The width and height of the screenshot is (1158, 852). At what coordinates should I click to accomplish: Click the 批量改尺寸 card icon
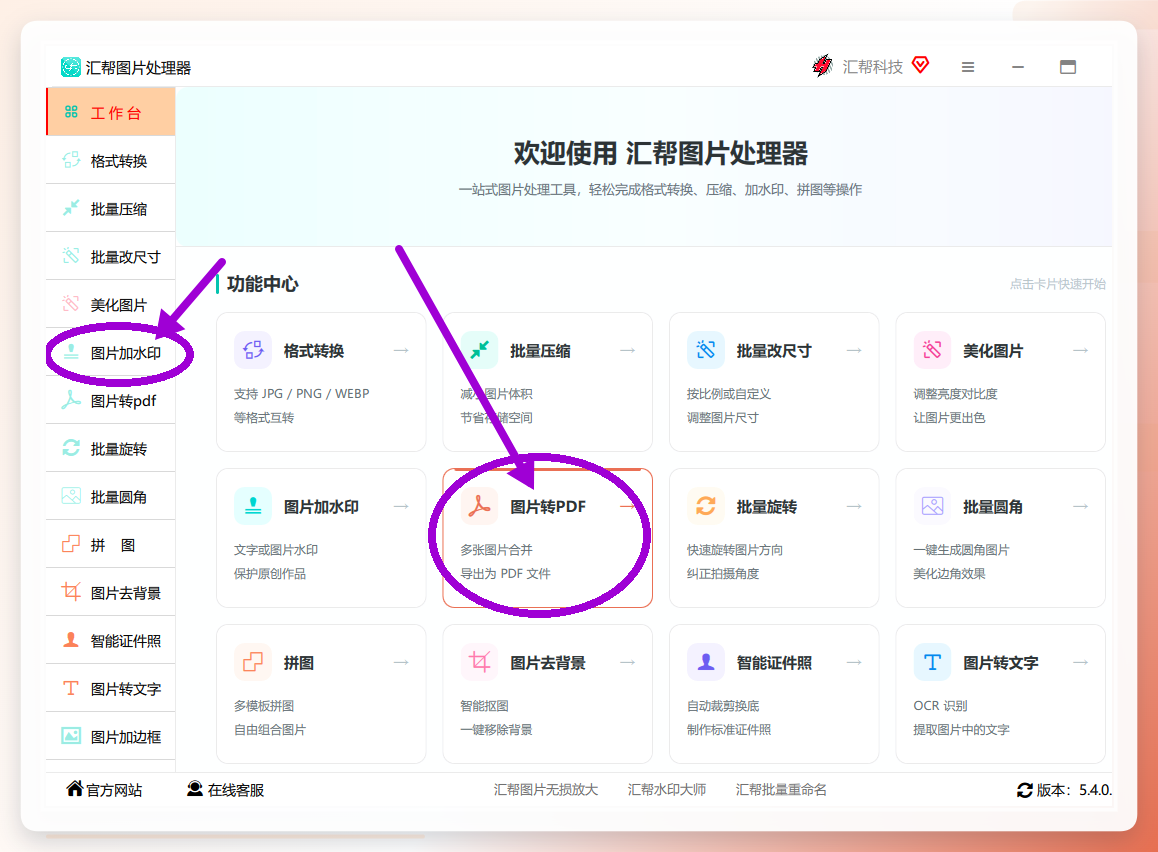pos(705,350)
